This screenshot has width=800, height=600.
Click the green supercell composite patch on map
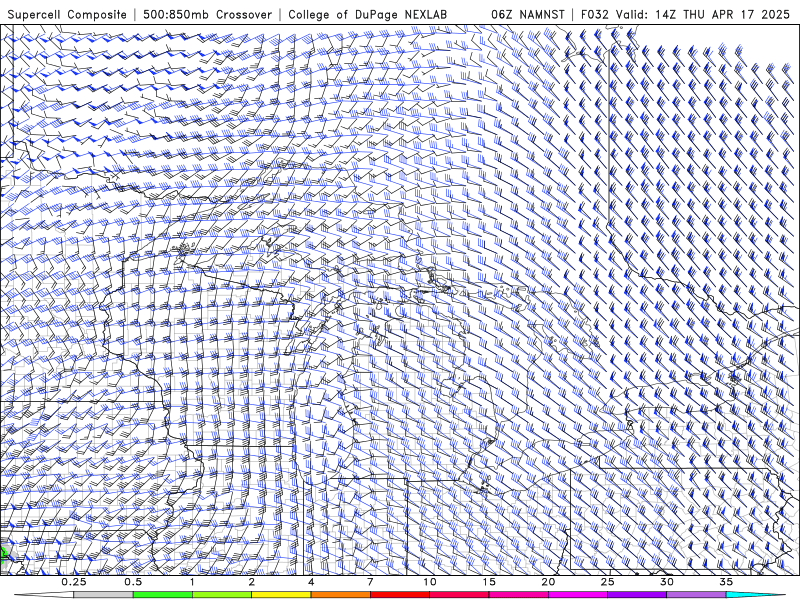coord(3,555)
